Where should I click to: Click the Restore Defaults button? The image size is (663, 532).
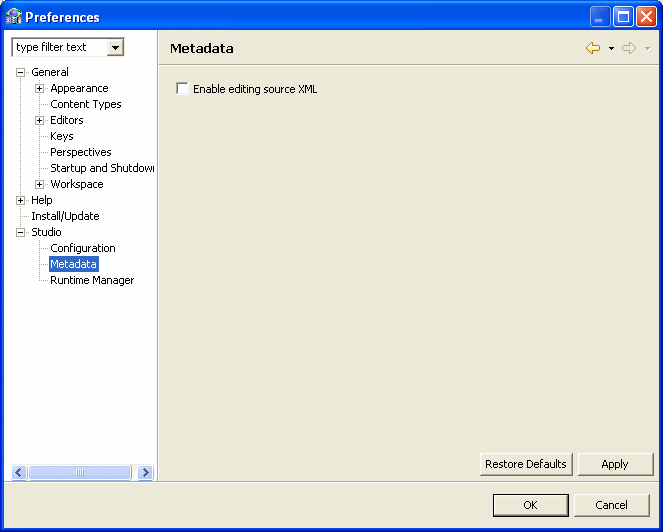pyautogui.click(x=526, y=464)
